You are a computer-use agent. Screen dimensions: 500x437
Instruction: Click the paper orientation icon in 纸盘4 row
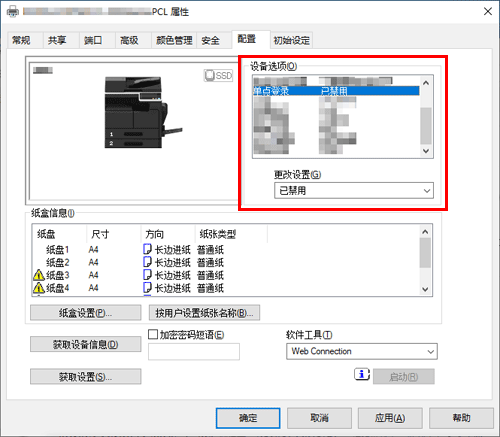(x=147, y=287)
